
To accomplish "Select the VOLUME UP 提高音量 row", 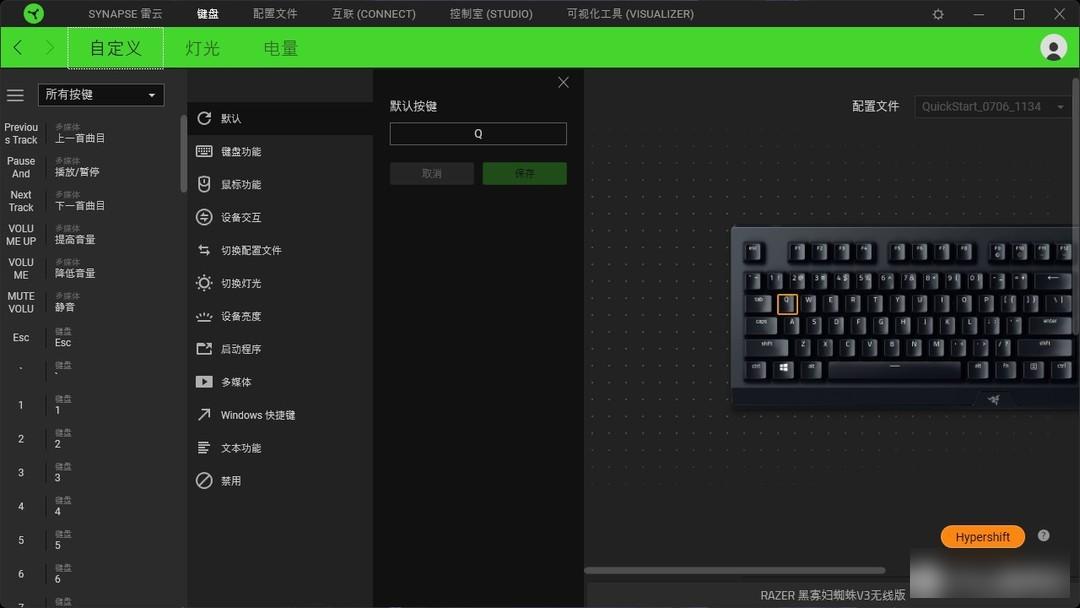I will (x=92, y=235).
